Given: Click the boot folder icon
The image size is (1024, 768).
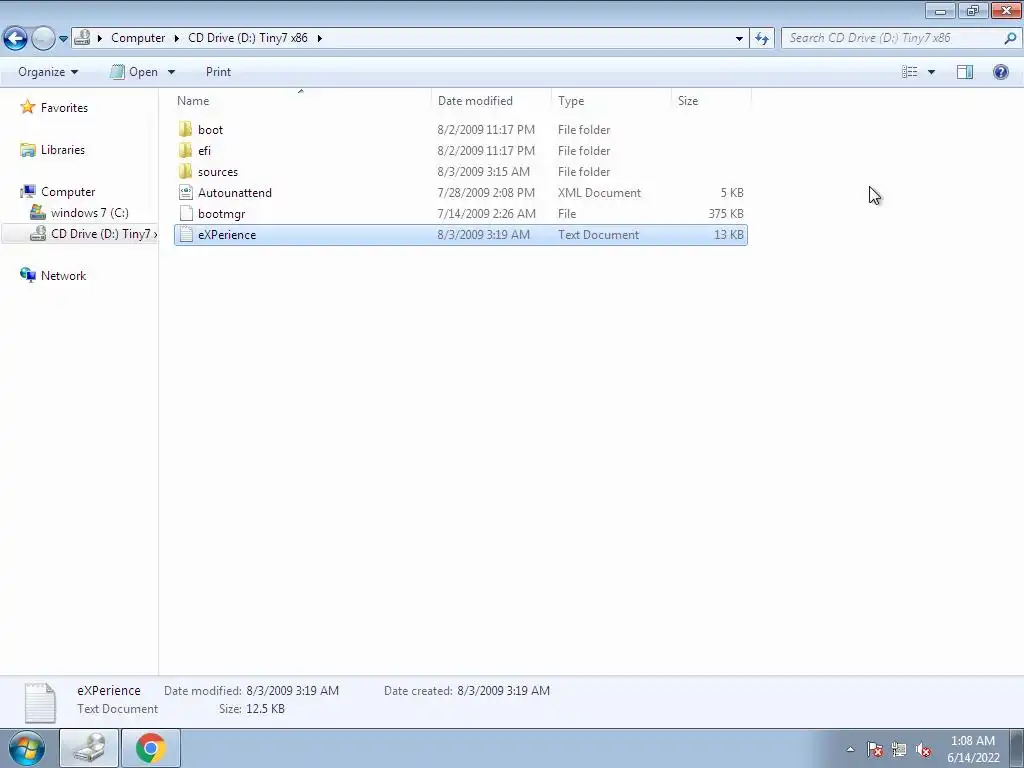Looking at the screenshot, I should 185,129.
